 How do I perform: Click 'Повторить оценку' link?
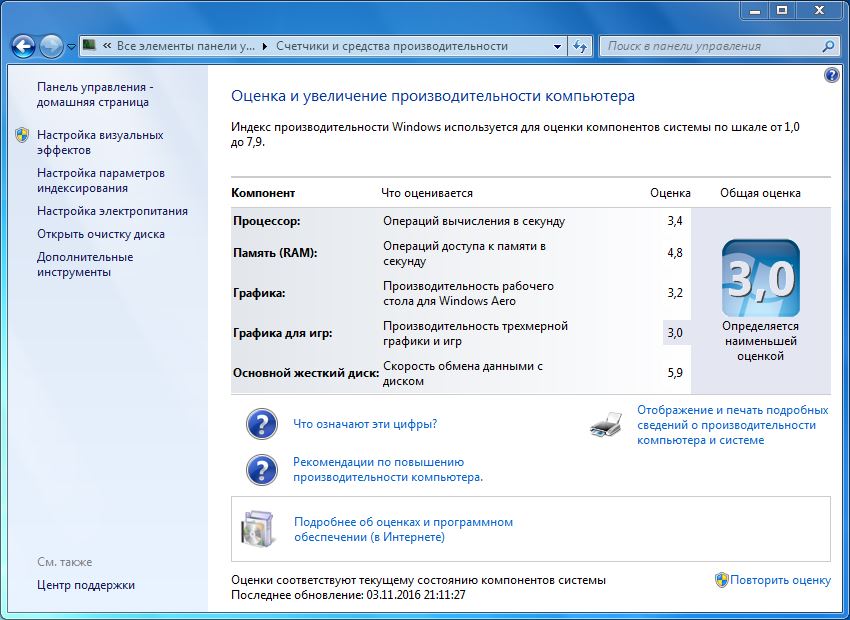pyautogui.click(x=780, y=580)
